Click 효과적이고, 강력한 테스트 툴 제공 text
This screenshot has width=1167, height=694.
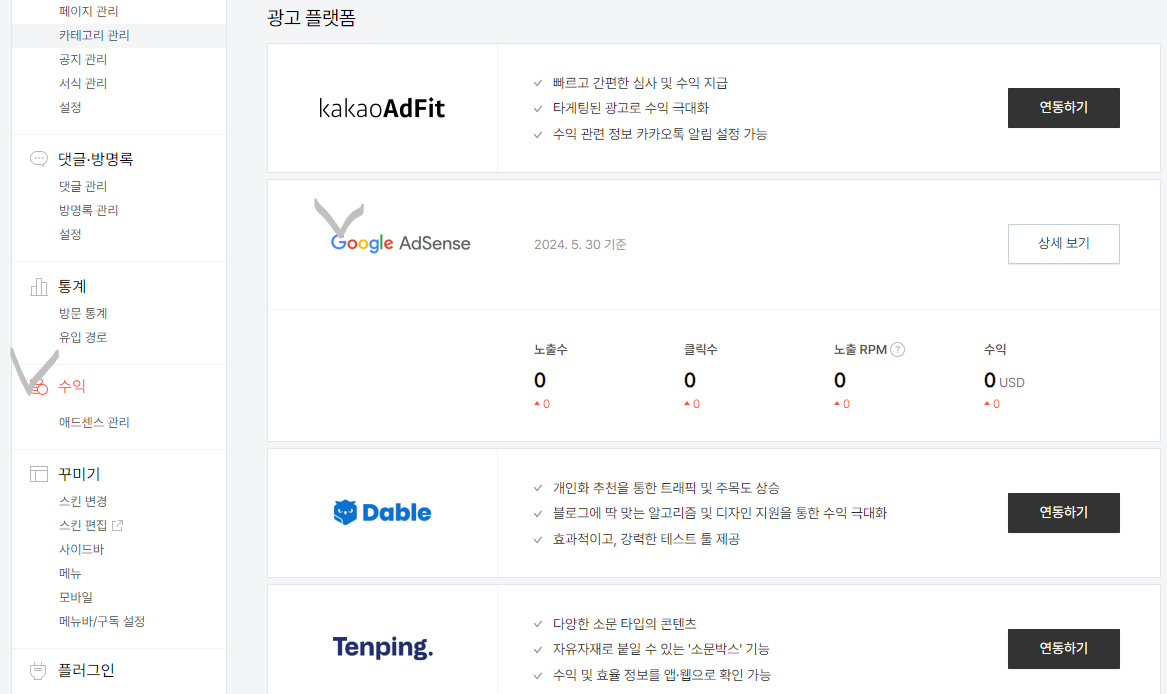point(646,539)
